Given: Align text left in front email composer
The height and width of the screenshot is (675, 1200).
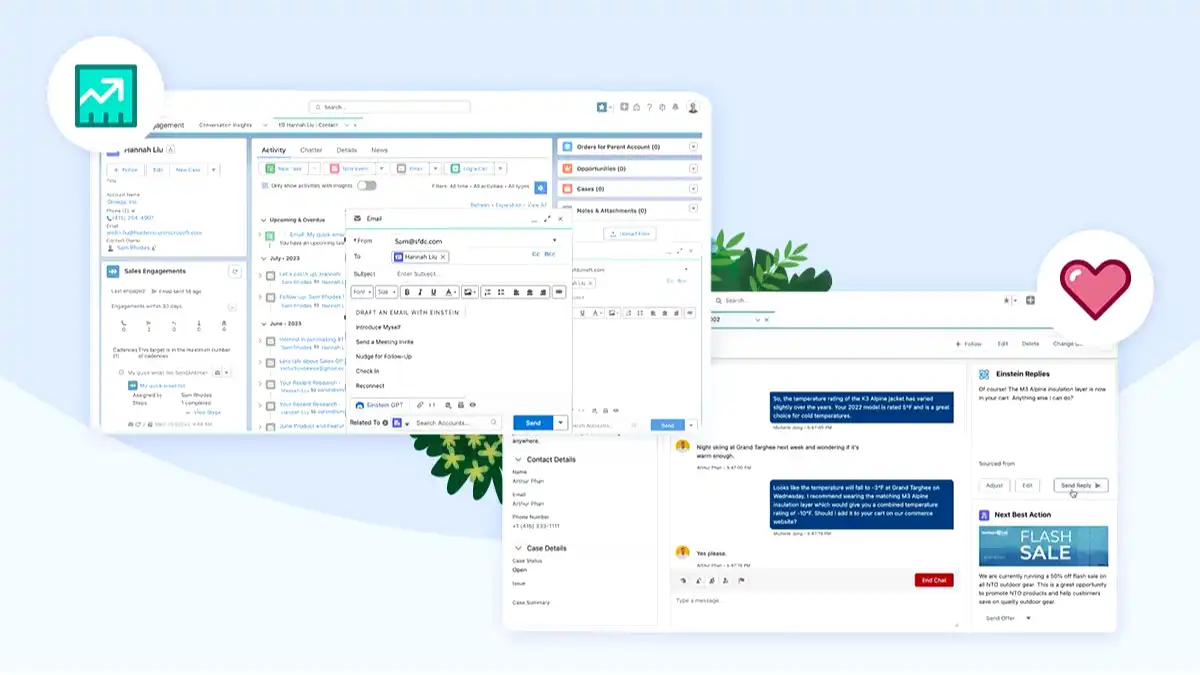Looking at the screenshot, I should coord(516,292).
